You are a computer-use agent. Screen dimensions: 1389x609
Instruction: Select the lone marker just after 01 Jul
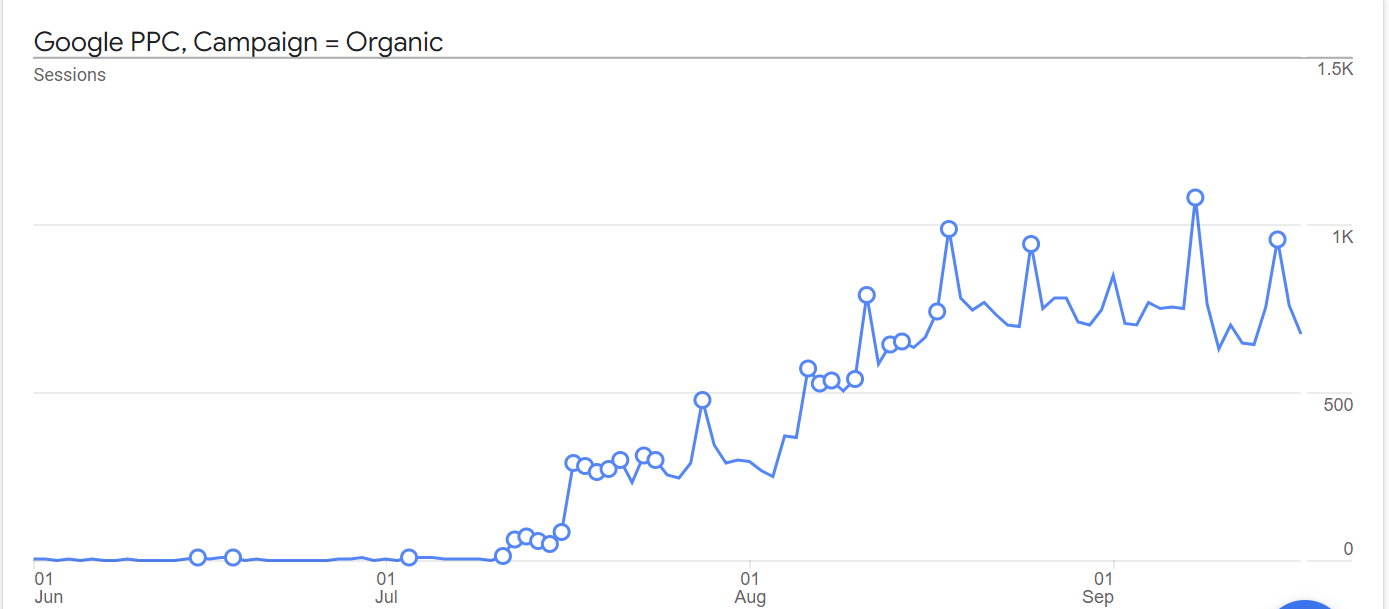coord(408,557)
